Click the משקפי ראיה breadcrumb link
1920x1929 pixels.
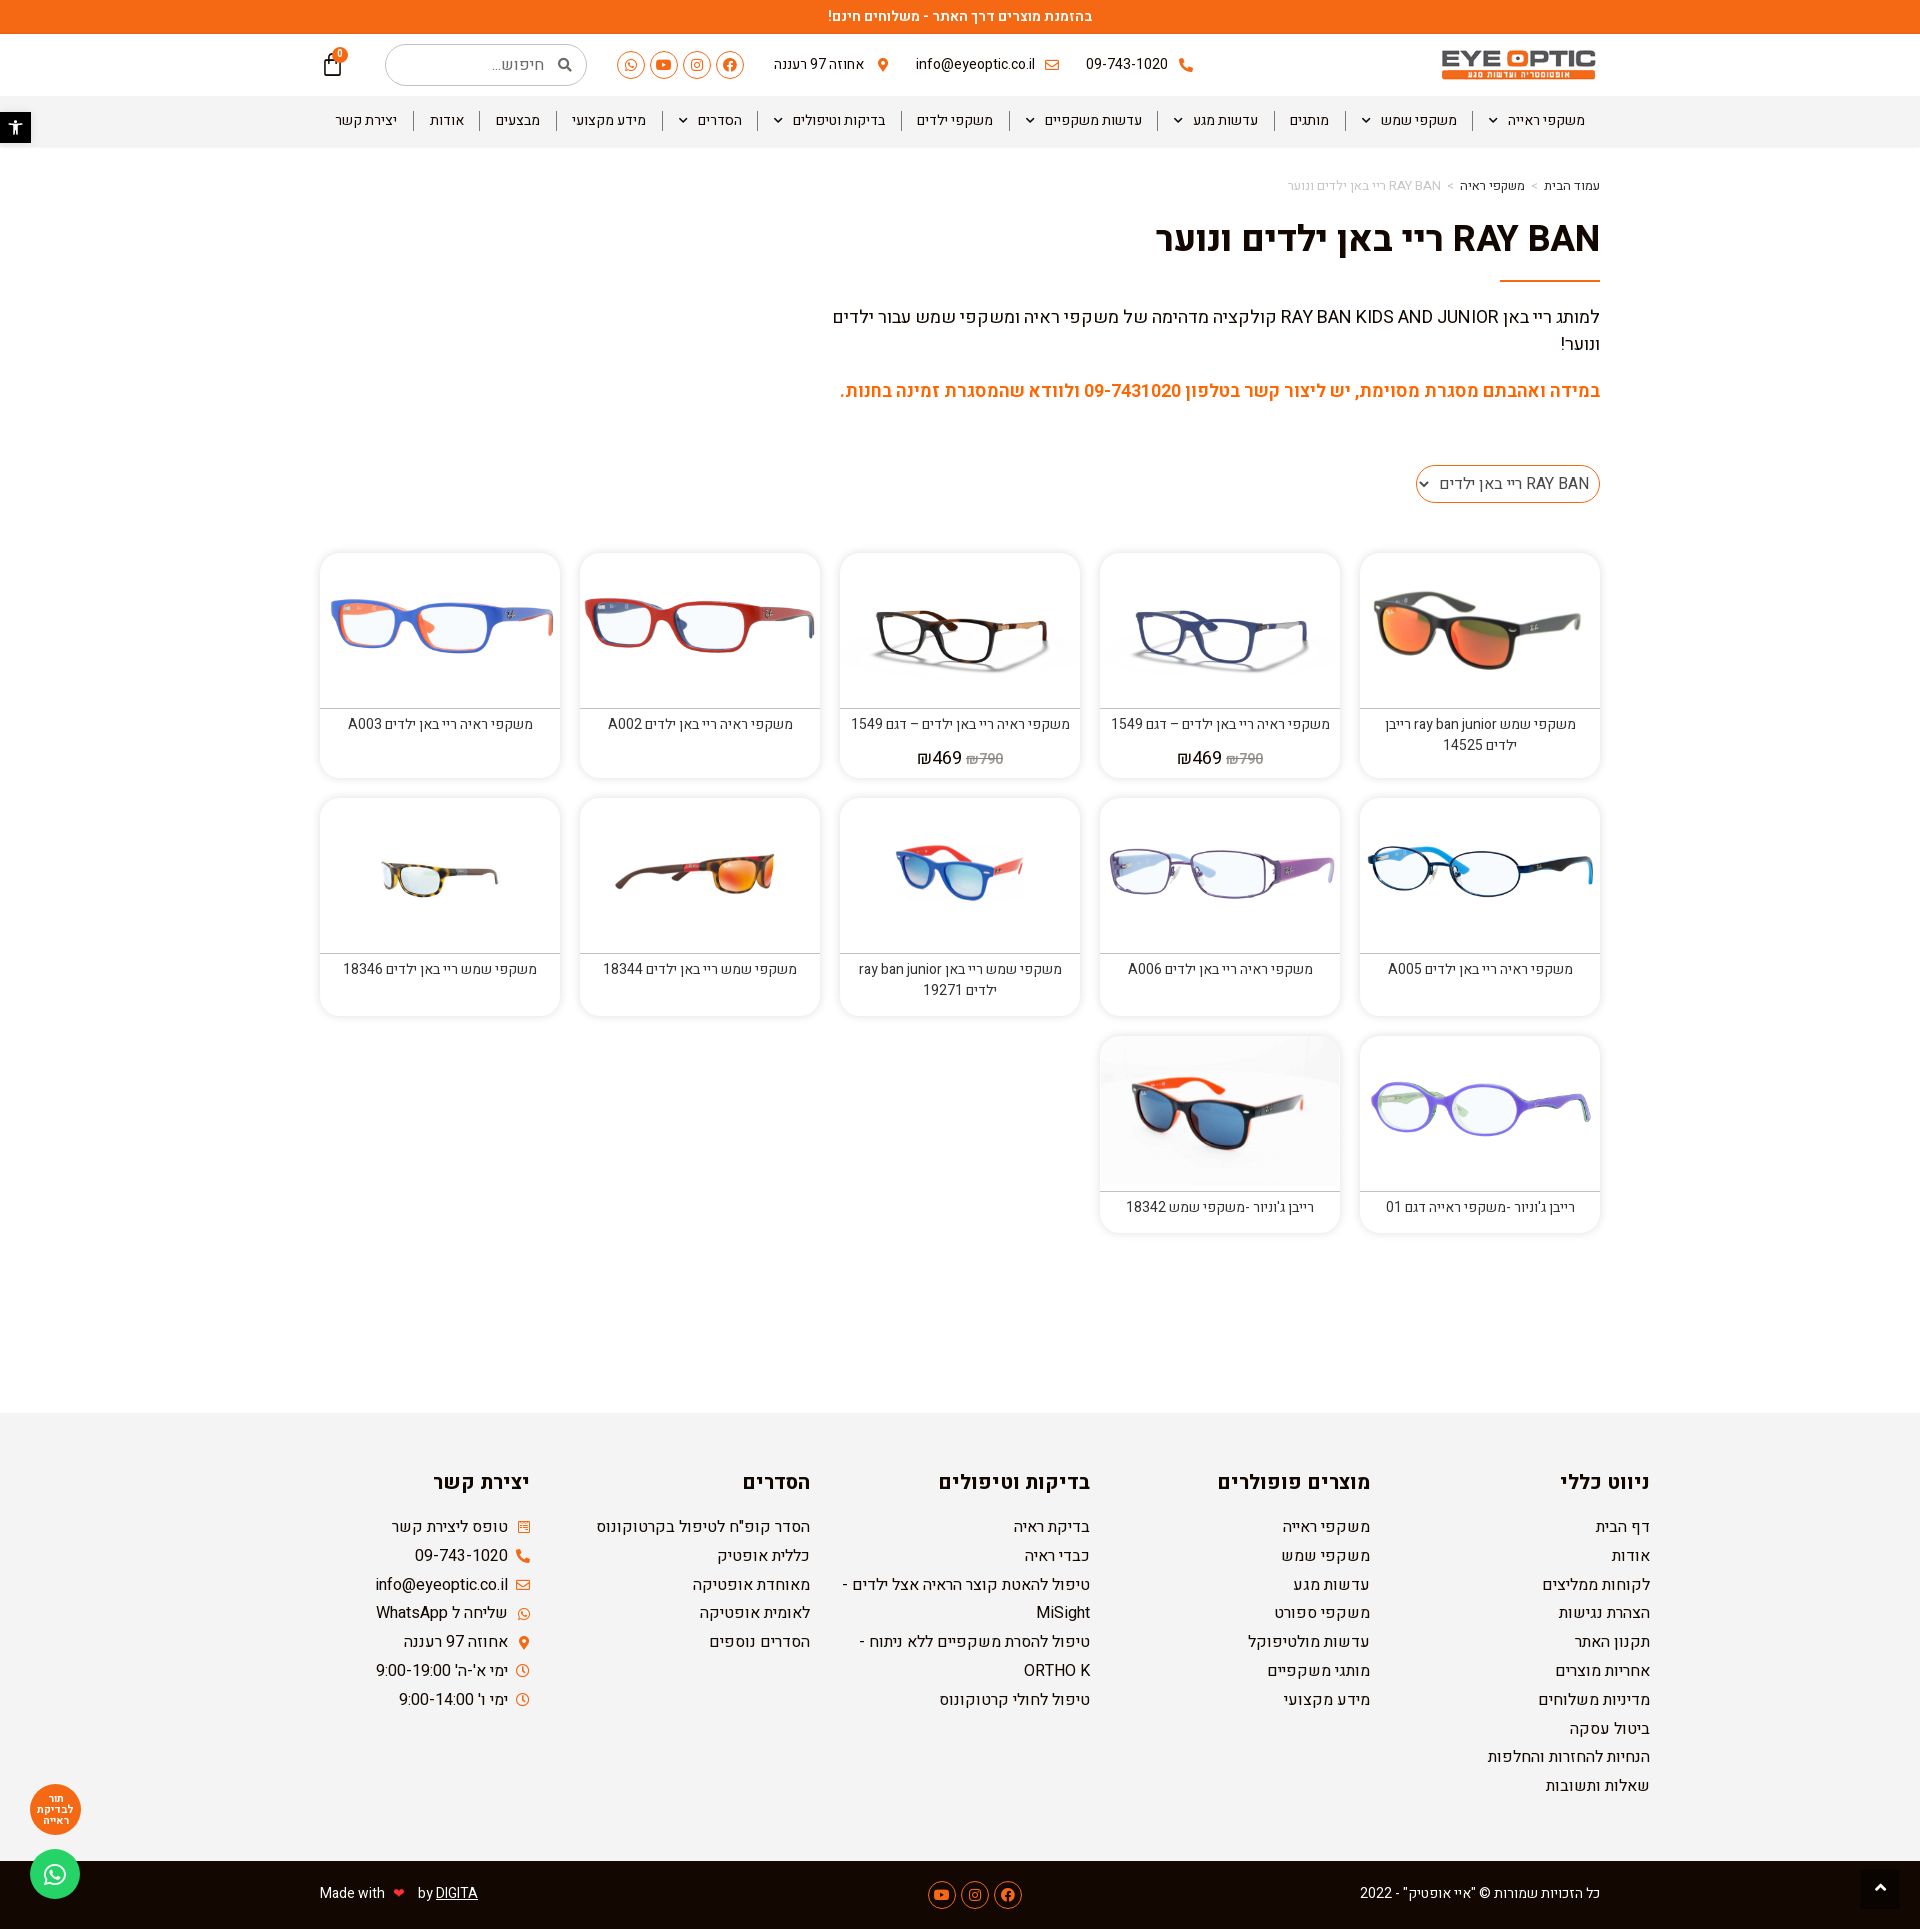(x=1492, y=186)
